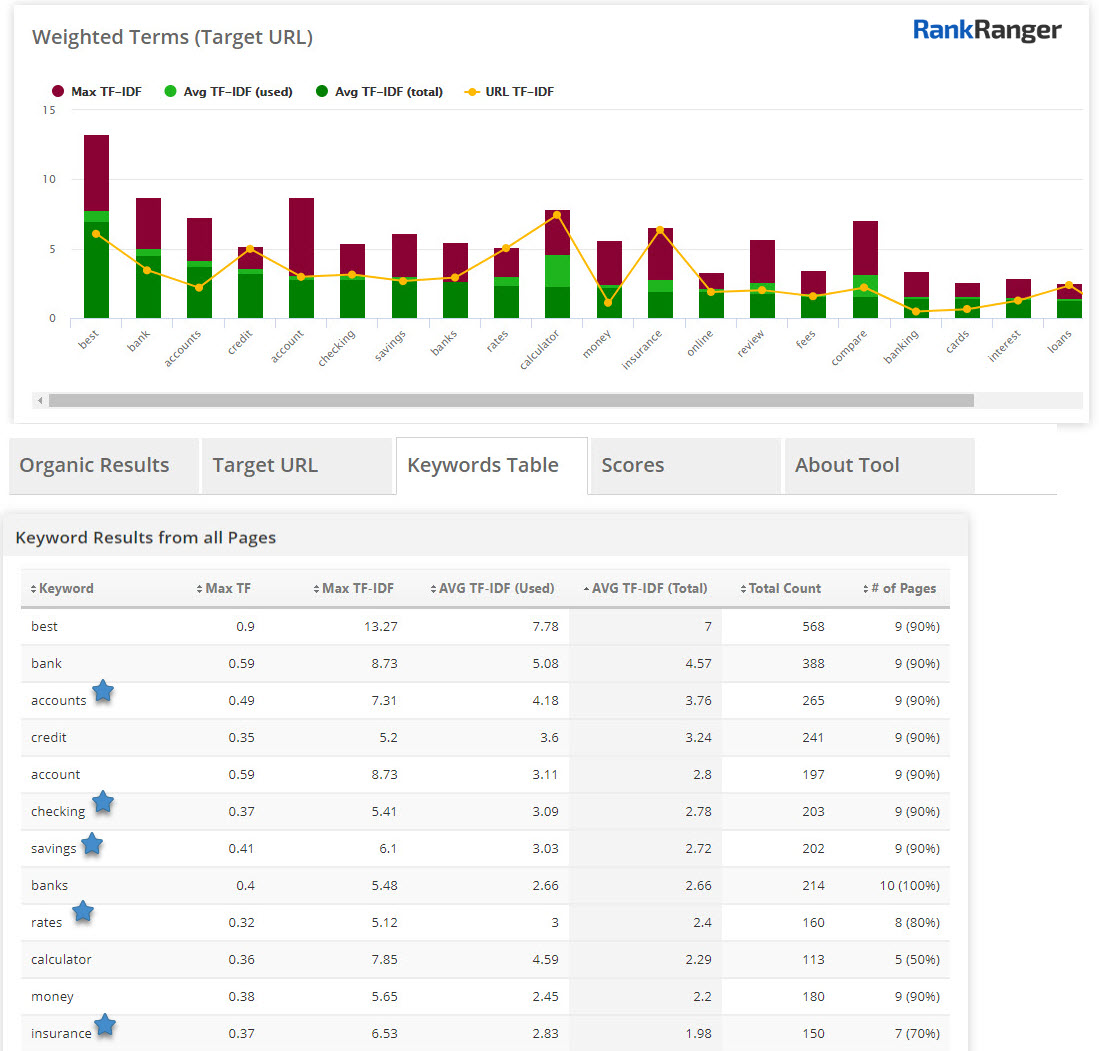Hide the URL TF-IDF line series
This screenshot has width=1099, height=1051.
tap(509, 92)
